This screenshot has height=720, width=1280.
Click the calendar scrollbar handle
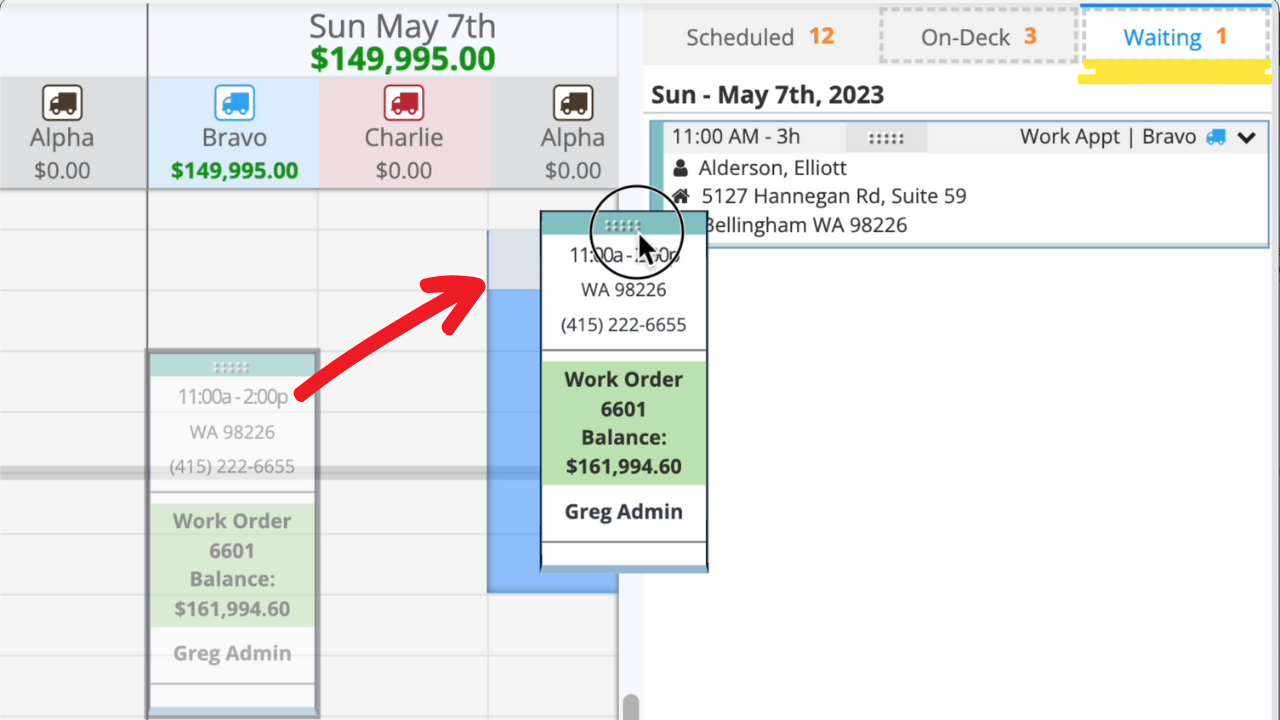630,707
